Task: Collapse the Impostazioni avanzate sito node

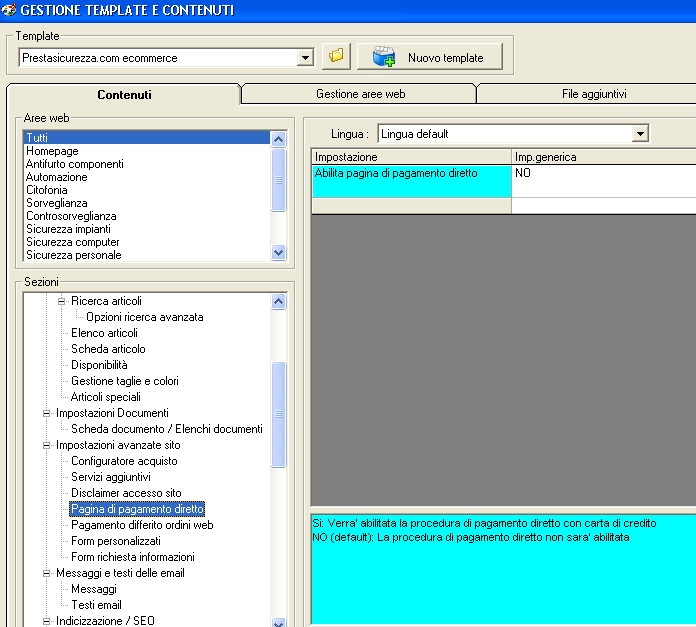Action: tap(46, 445)
